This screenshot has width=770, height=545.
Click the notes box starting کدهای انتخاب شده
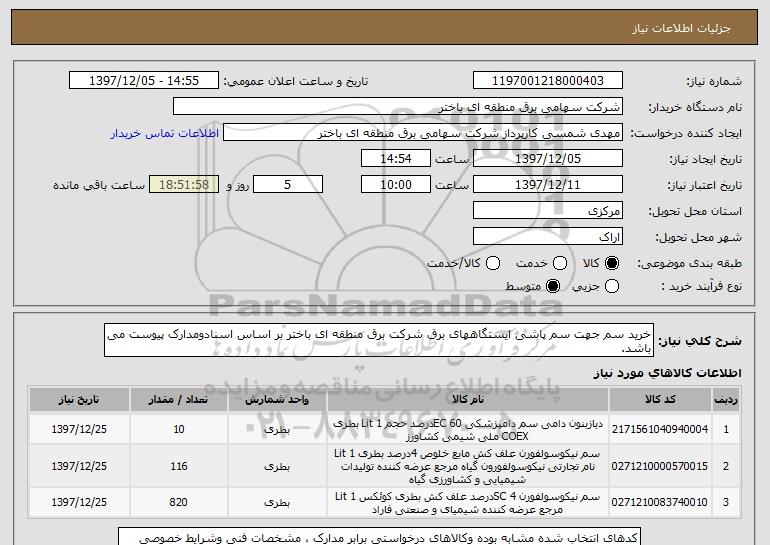coord(380,537)
